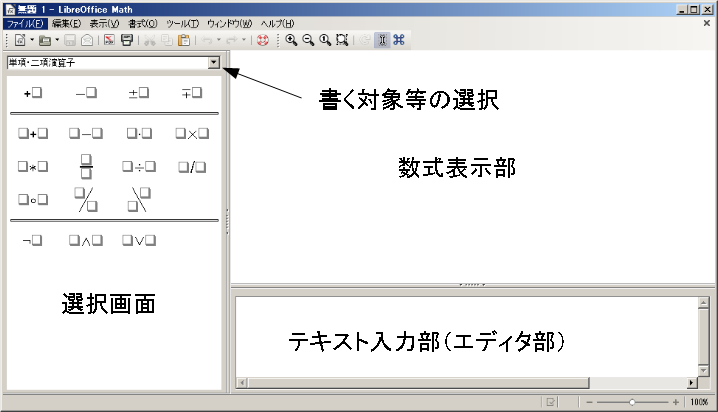Image resolution: width=718 pixels, height=412 pixels.
Task: Insert the subtraction □−□ element
Action: 86,134
